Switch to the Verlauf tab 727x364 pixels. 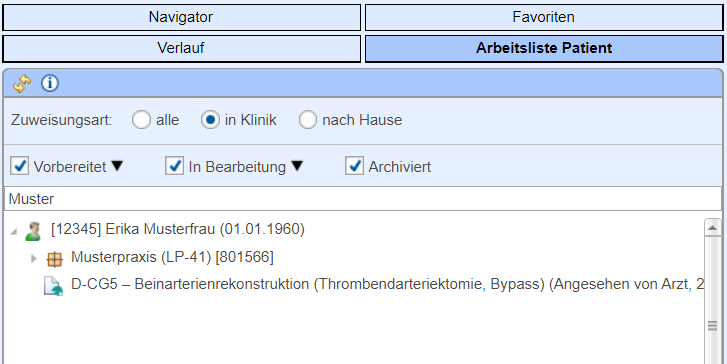coord(181,48)
